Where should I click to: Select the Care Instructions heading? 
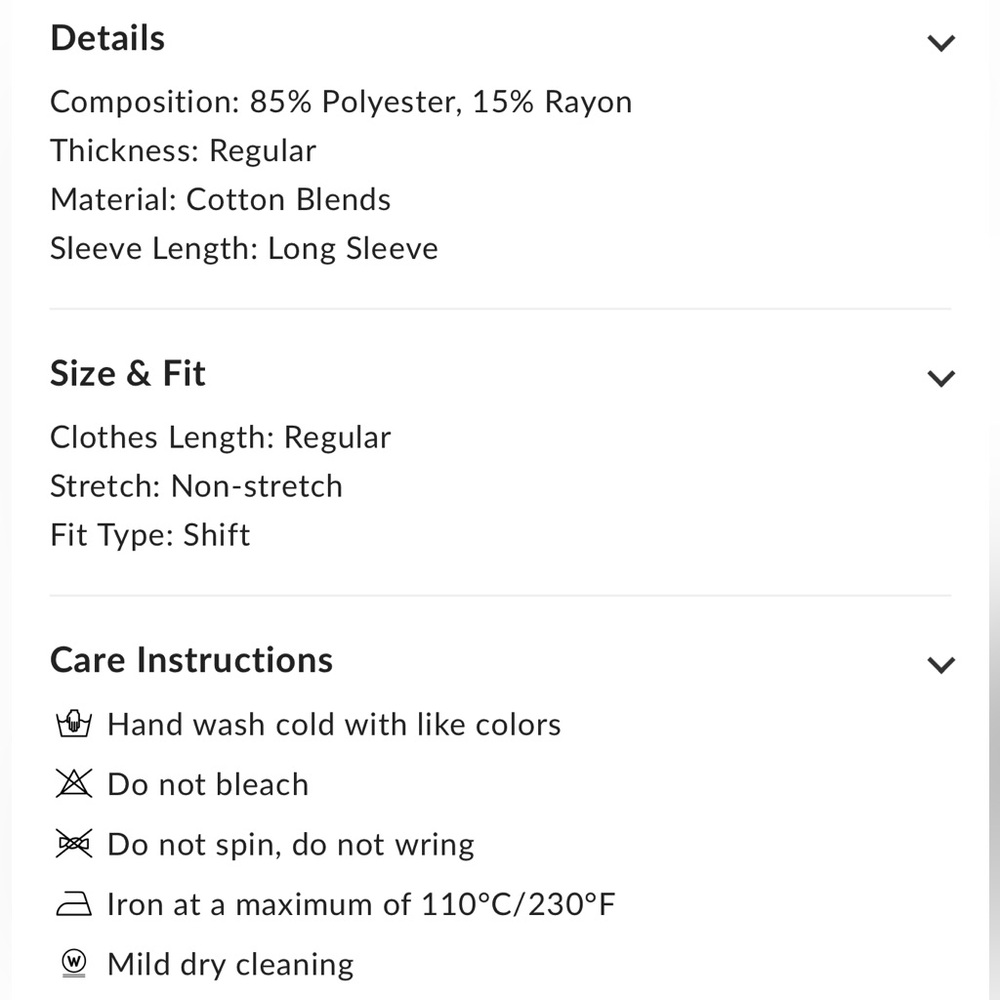191,659
